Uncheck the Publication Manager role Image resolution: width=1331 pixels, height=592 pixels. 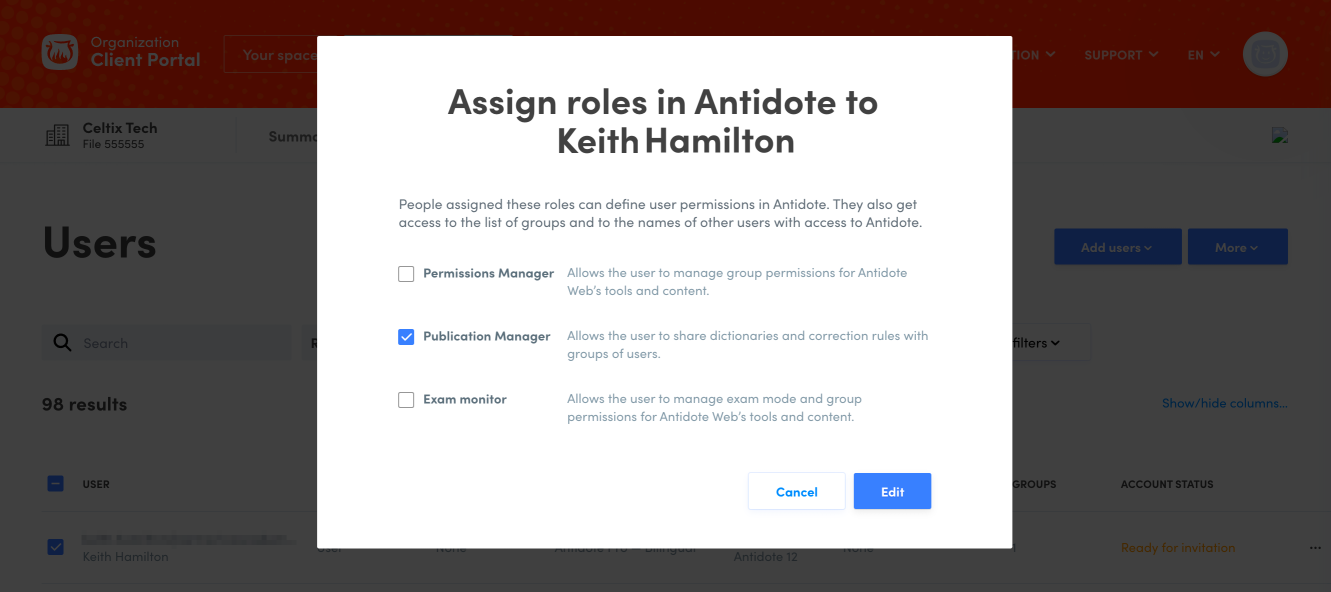(x=406, y=337)
